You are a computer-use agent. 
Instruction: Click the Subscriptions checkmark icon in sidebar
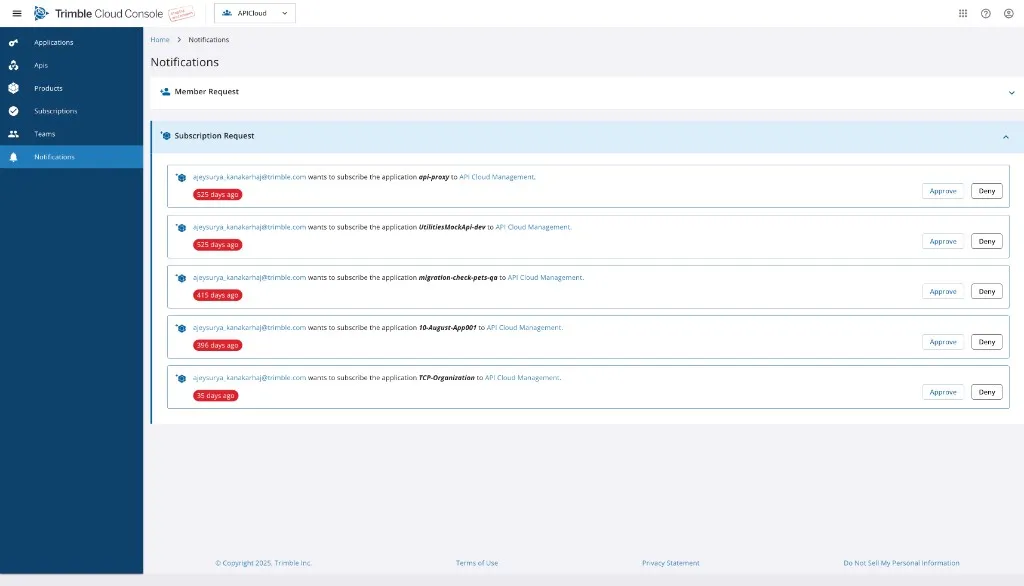(13, 111)
